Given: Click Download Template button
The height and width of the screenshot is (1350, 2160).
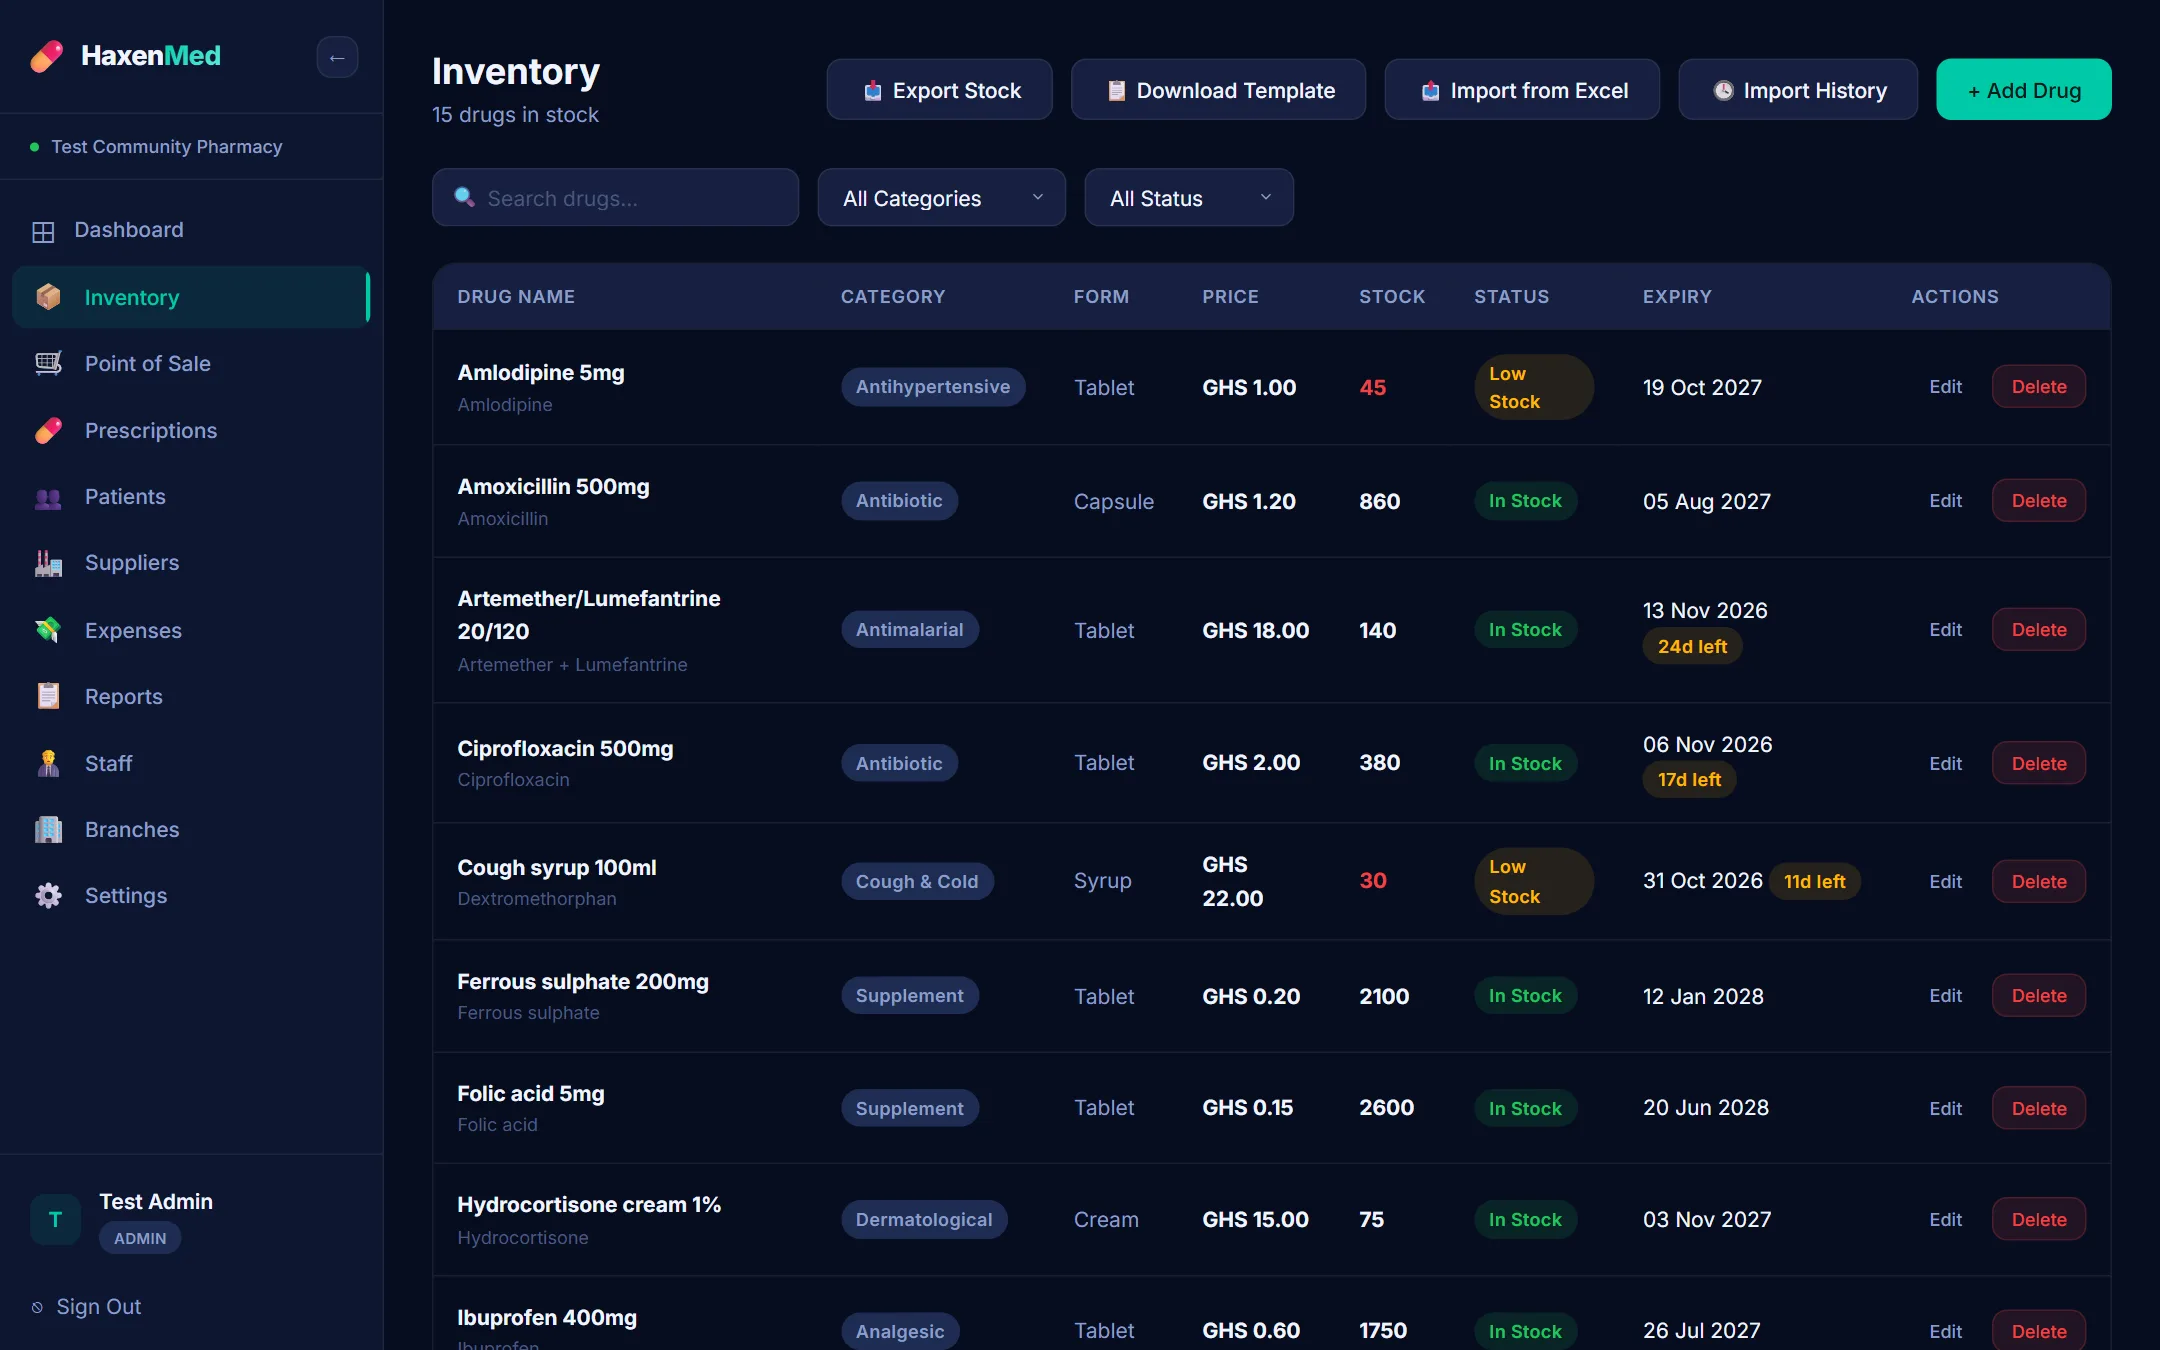Looking at the screenshot, I should point(1218,90).
